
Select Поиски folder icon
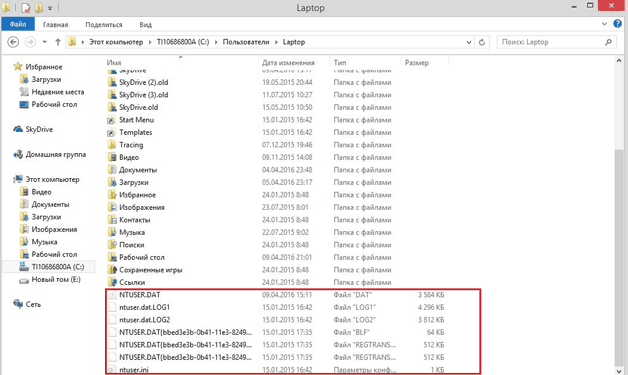[112, 244]
